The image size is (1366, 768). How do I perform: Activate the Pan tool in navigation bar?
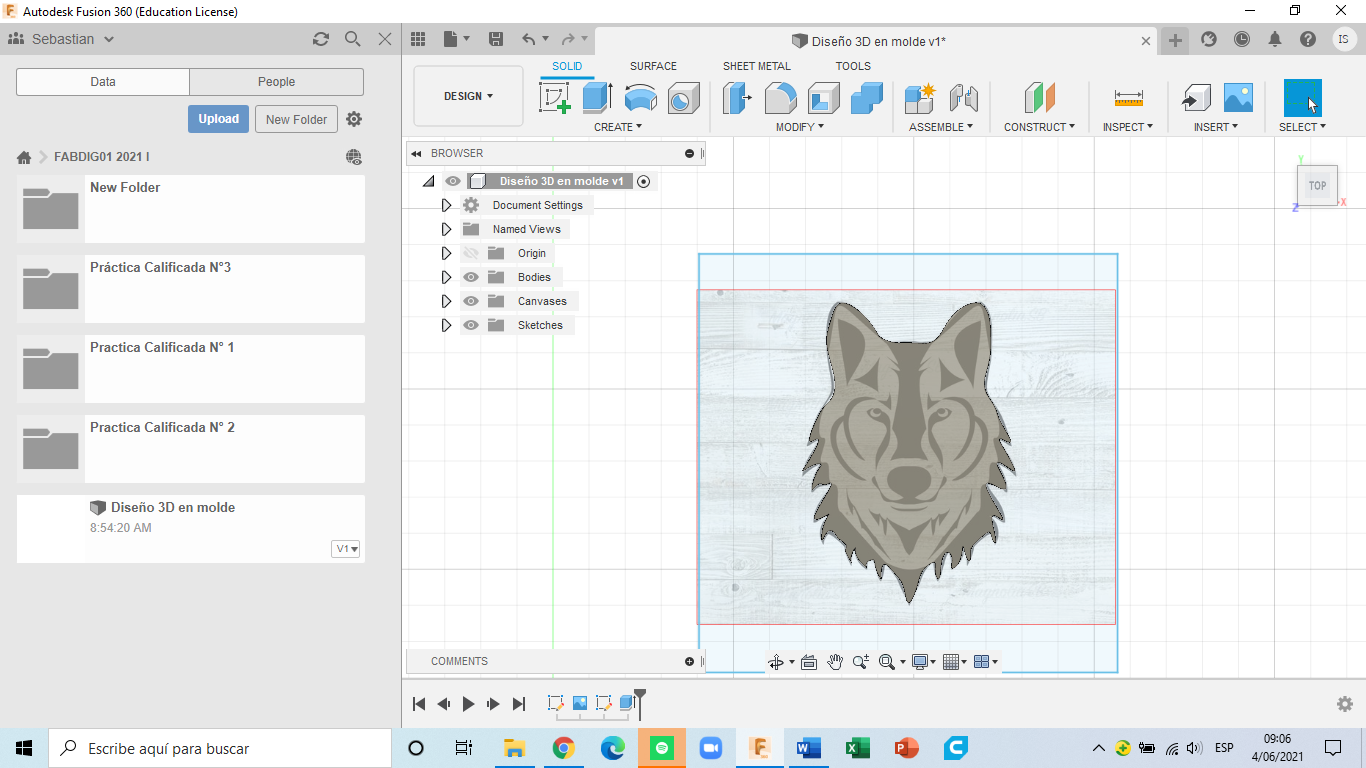point(835,661)
